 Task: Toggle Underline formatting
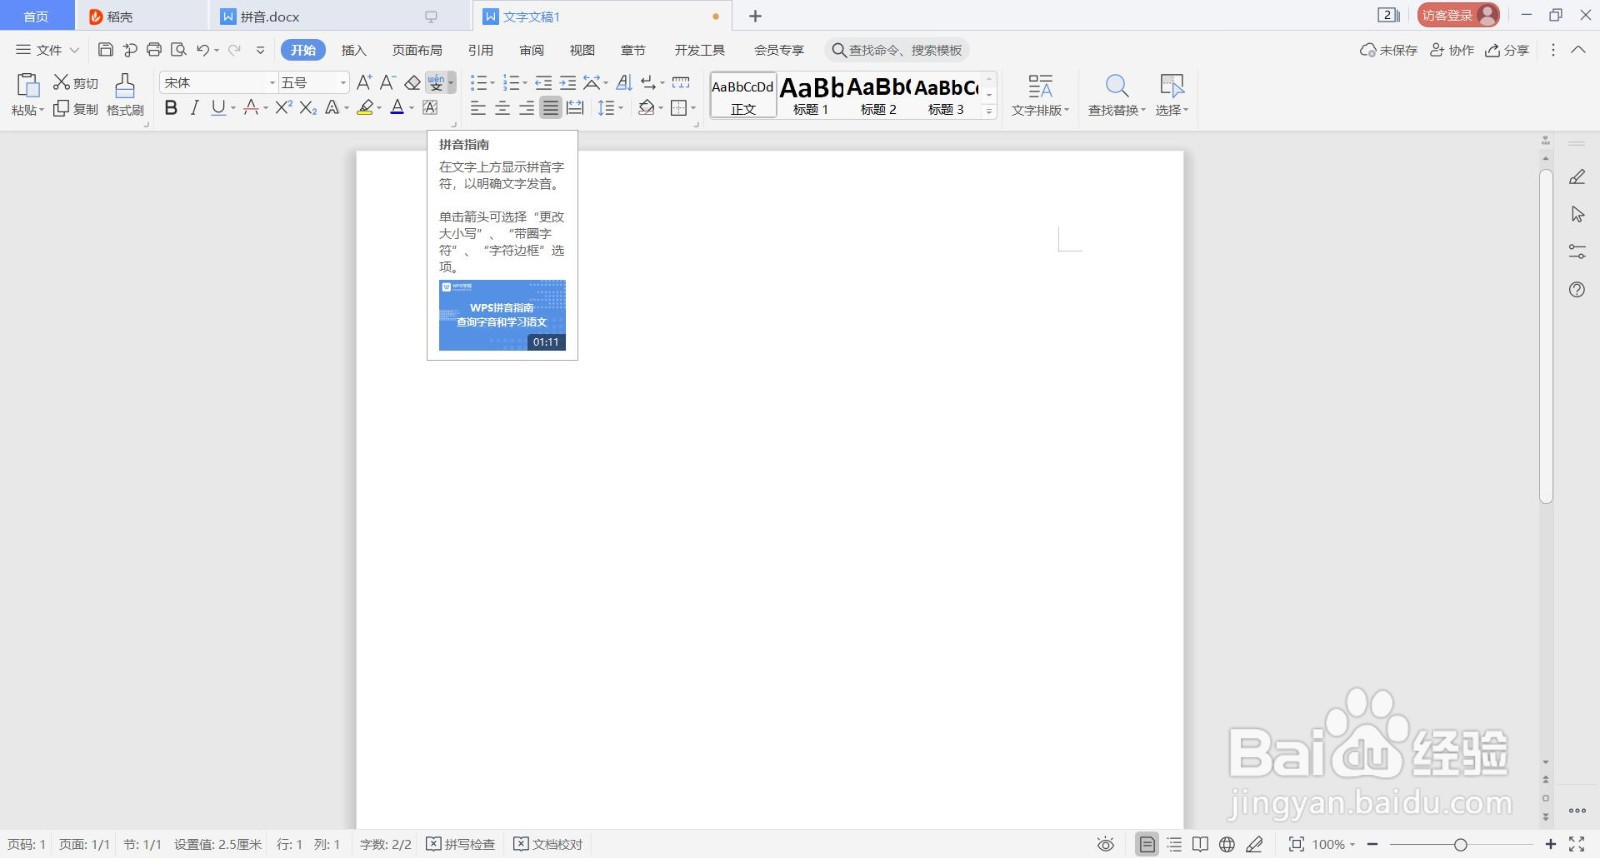point(218,107)
